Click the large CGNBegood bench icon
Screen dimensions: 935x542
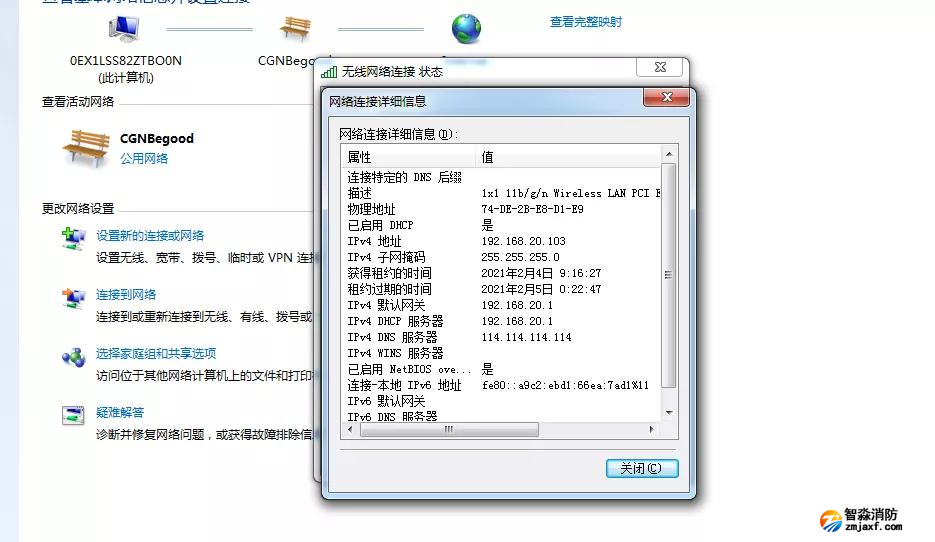pos(86,147)
